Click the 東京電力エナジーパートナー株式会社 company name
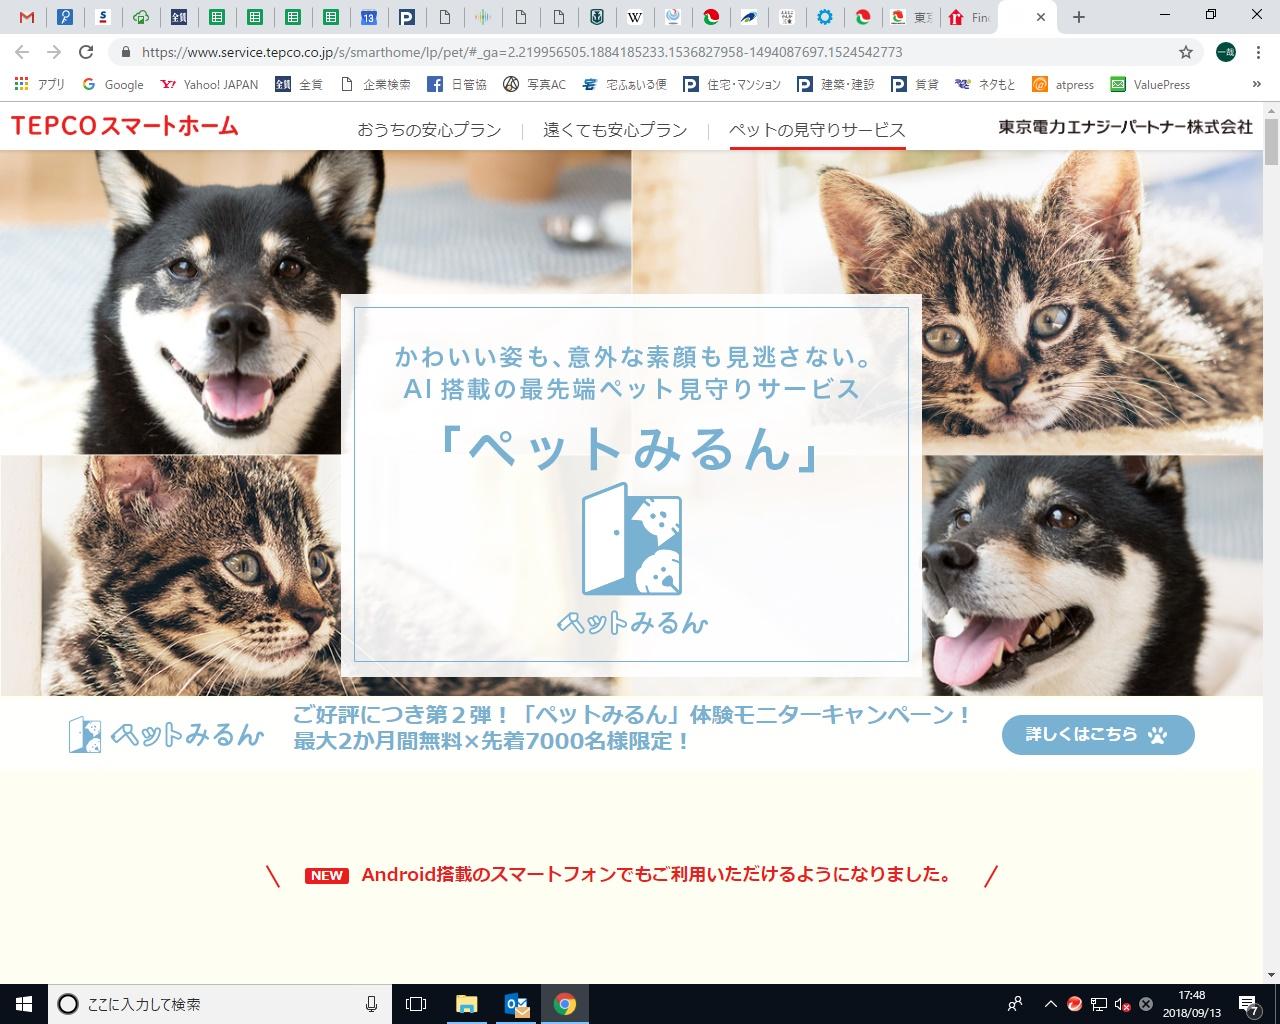The width and height of the screenshot is (1280, 1024). point(1125,127)
